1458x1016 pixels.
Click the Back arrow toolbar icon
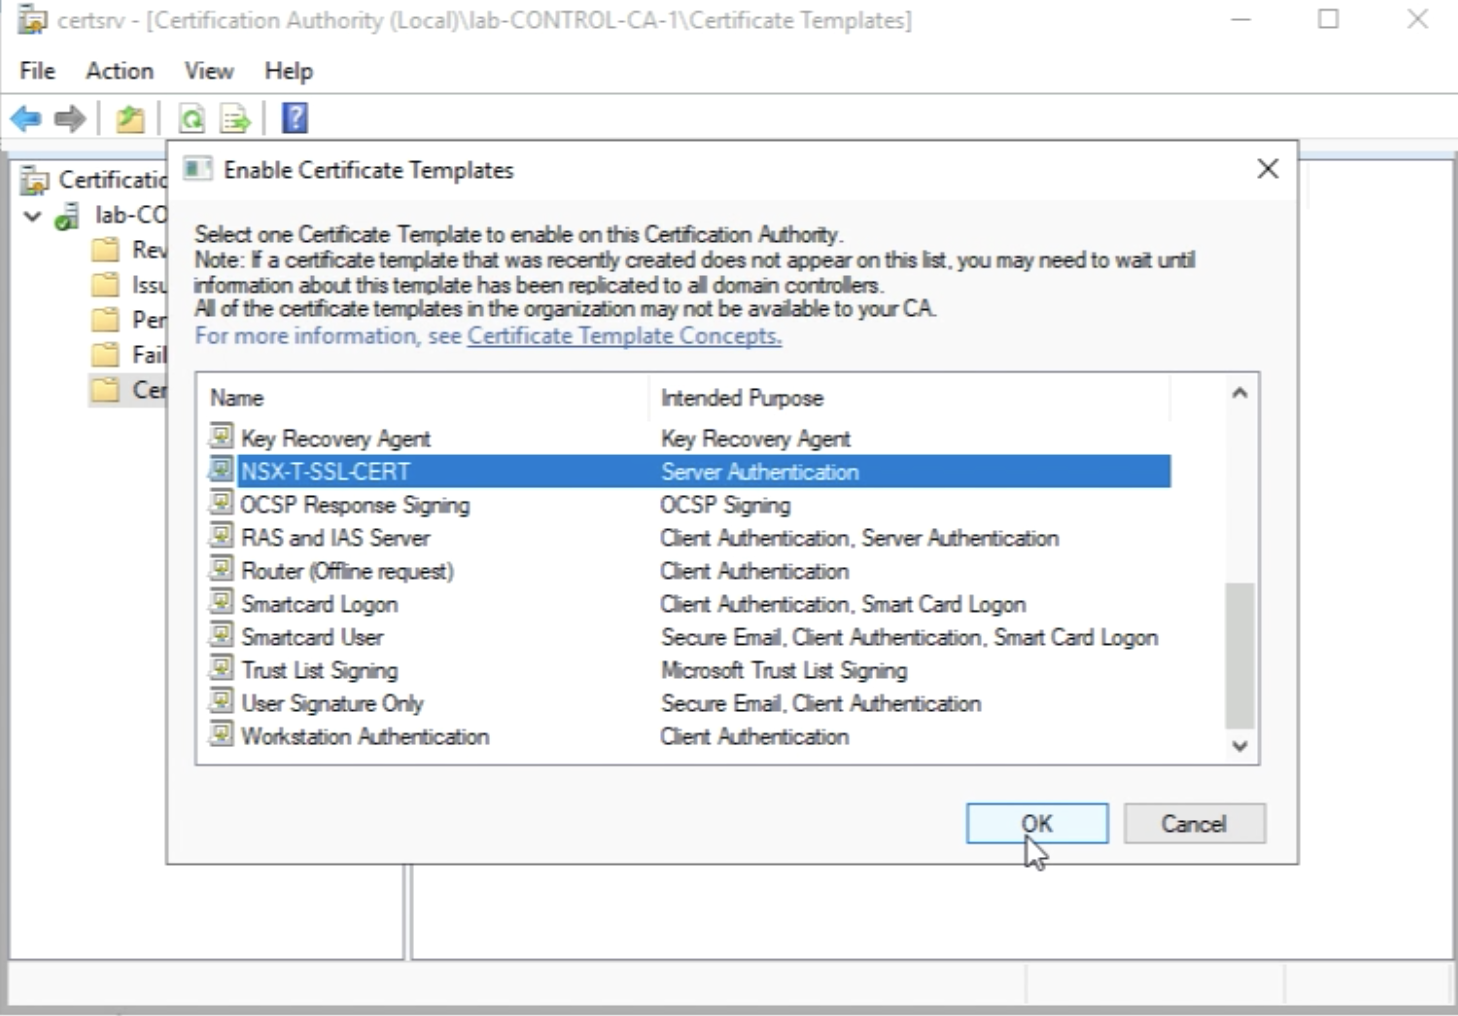coord(26,119)
